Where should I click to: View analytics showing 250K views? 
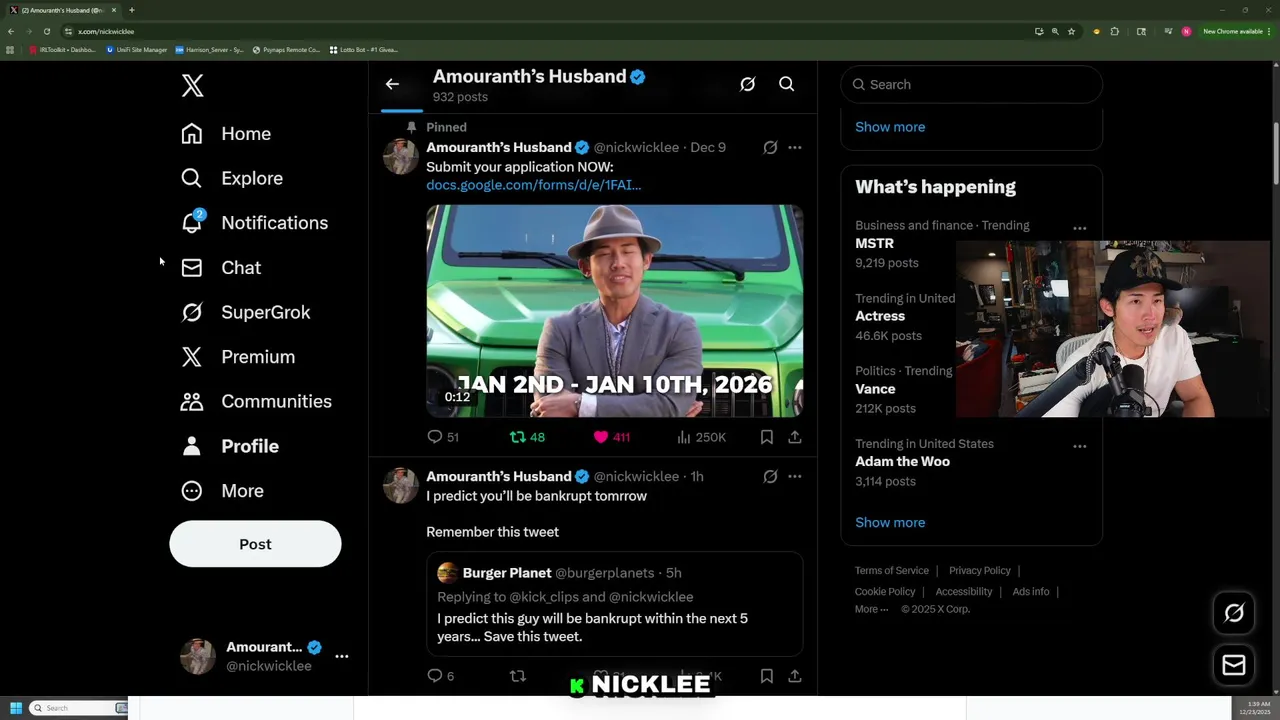click(x=701, y=437)
